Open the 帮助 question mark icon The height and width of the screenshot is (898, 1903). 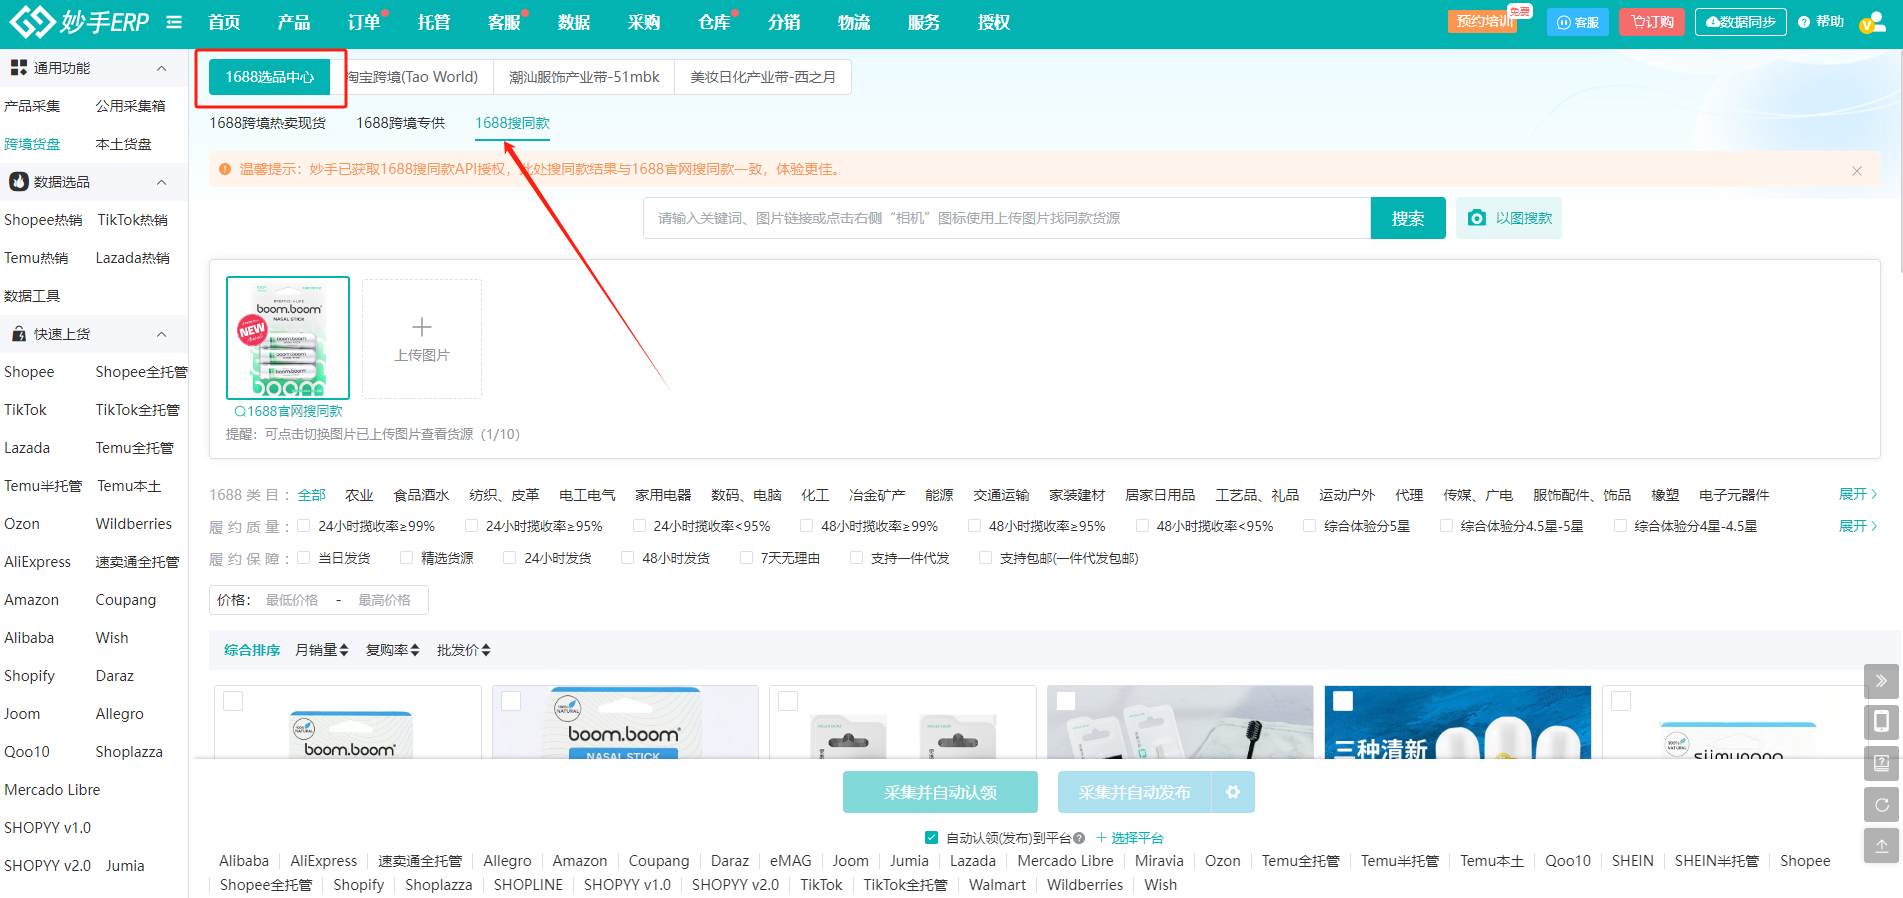1804,22
